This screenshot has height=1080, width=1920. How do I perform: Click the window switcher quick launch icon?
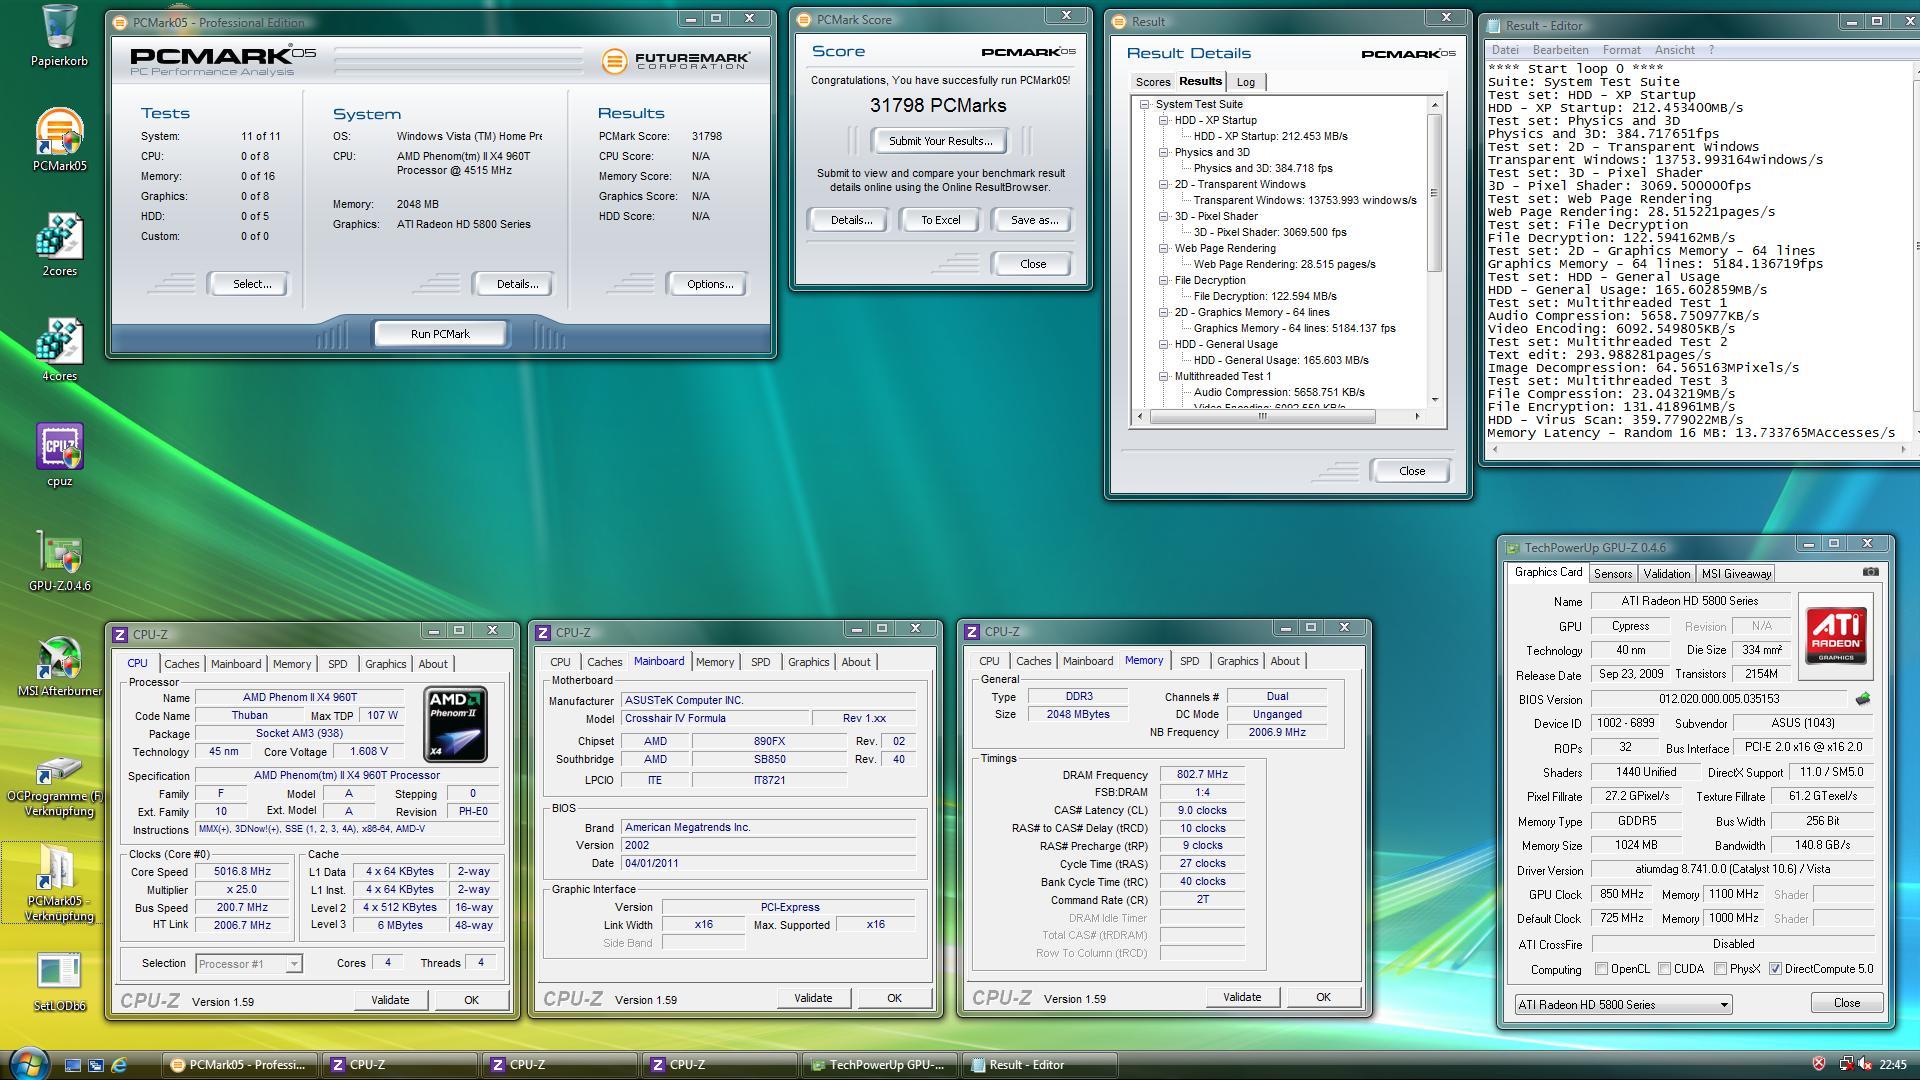tap(96, 1065)
